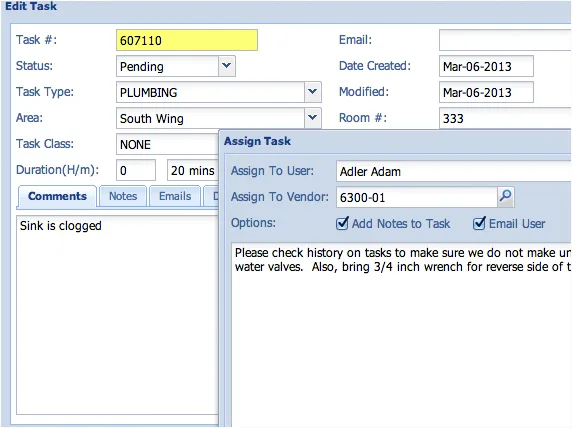The height and width of the screenshot is (428, 572).
Task: Click the Room # field showing 333
Action: coord(505,118)
